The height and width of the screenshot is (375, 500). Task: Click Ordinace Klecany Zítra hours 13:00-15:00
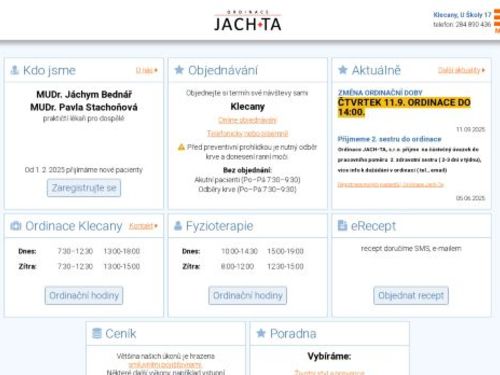pyautogui.click(x=122, y=266)
